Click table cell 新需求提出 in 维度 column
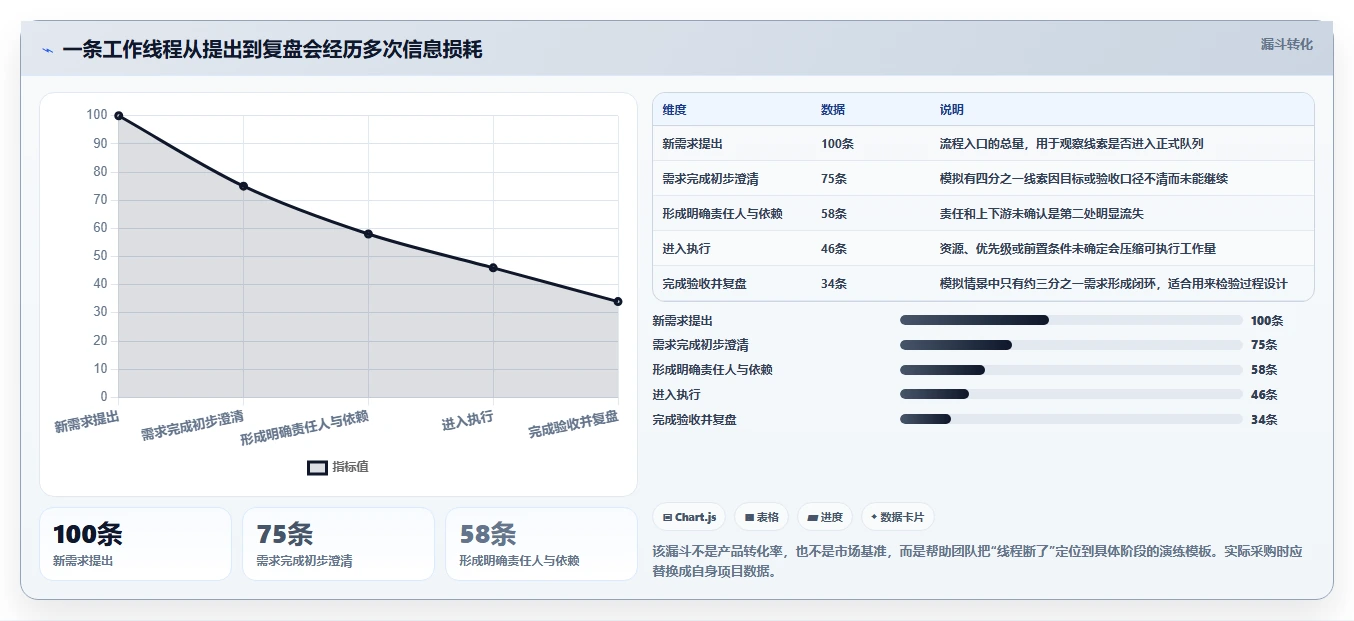The height and width of the screenshot is (621, 1354). tap(692, 144)
